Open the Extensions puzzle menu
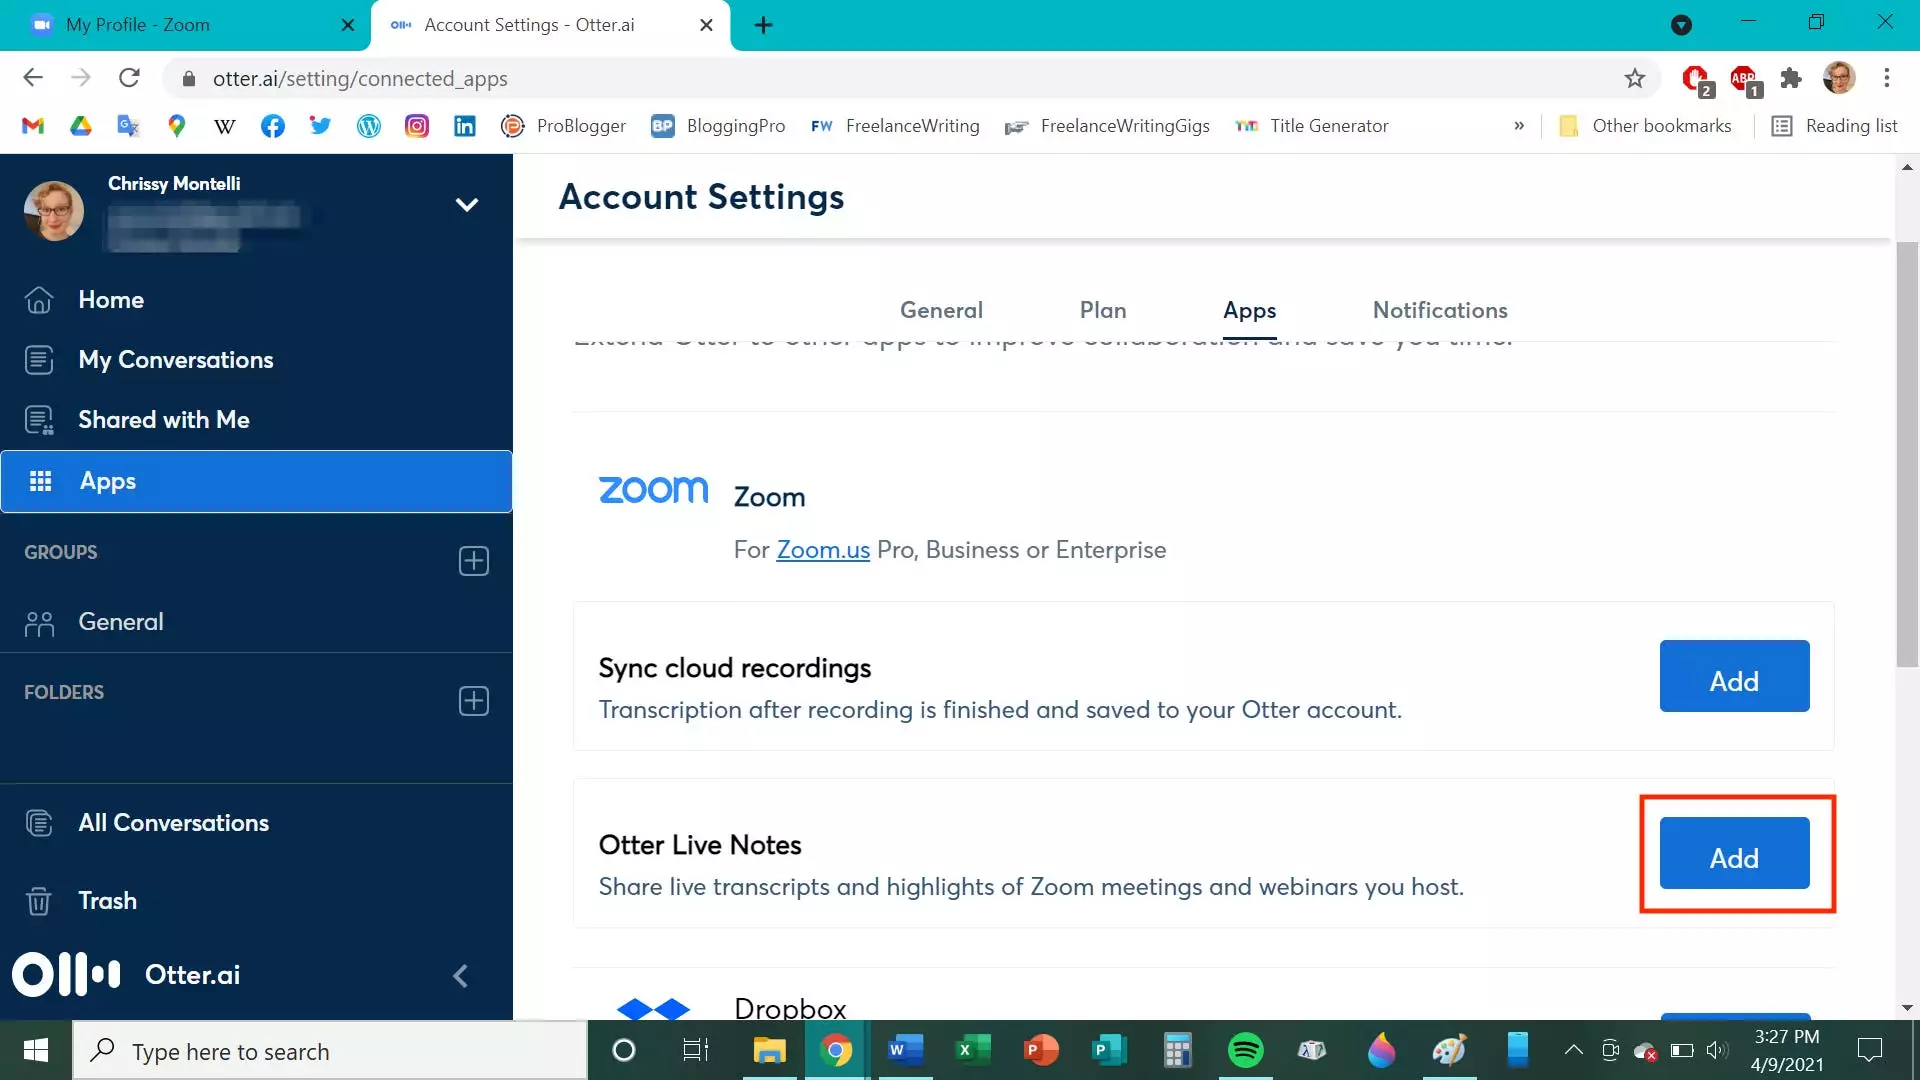 pyautogui.click(x=1791, y=78)
